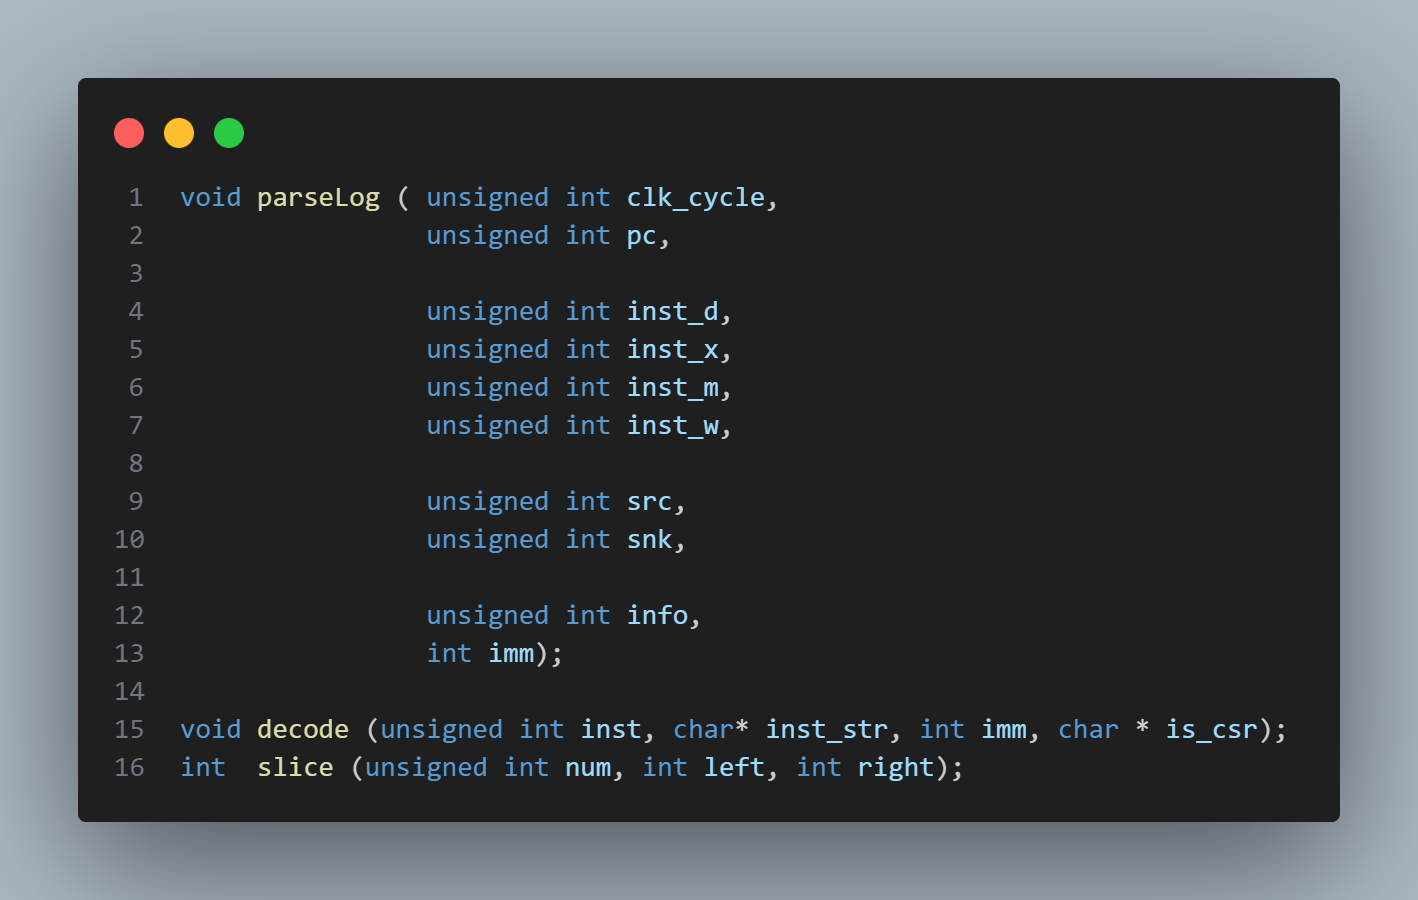Image resolution: width=1418 pixels, height=900 pixels.
Task: Click the clk_cycle parameter
Action: (696, 198)
